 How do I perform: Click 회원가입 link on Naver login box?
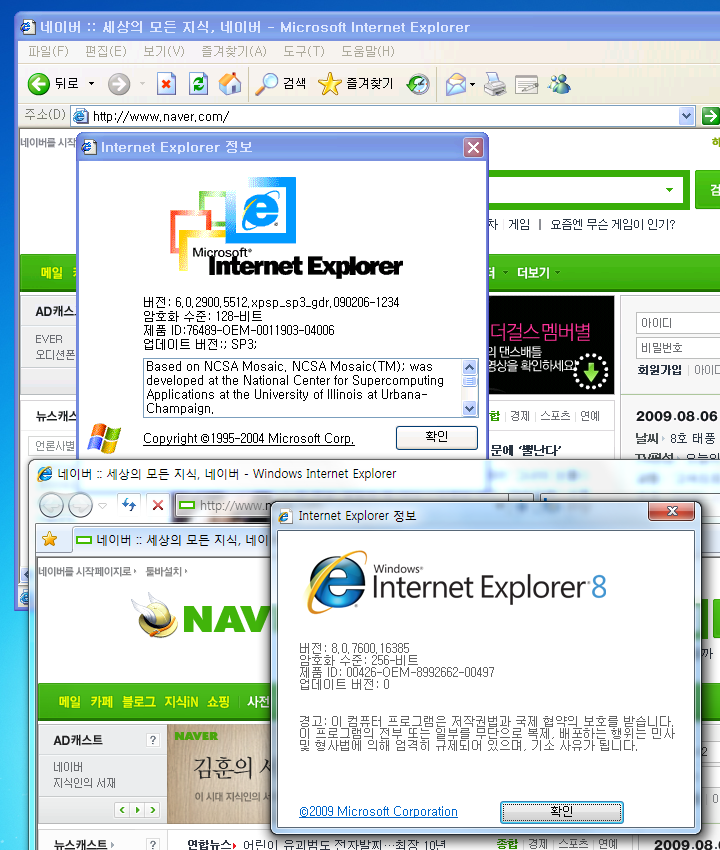[x=659, y=370]
